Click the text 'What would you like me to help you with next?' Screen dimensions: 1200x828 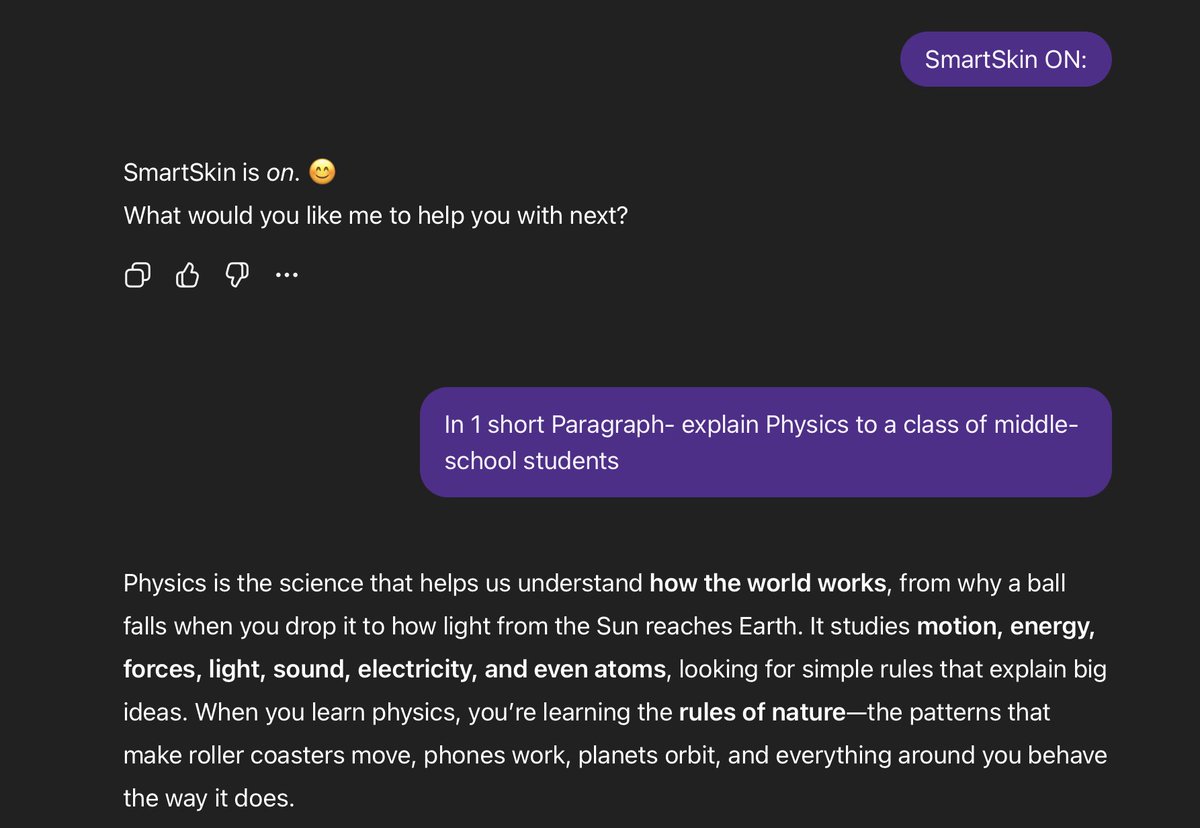point(375,215)
